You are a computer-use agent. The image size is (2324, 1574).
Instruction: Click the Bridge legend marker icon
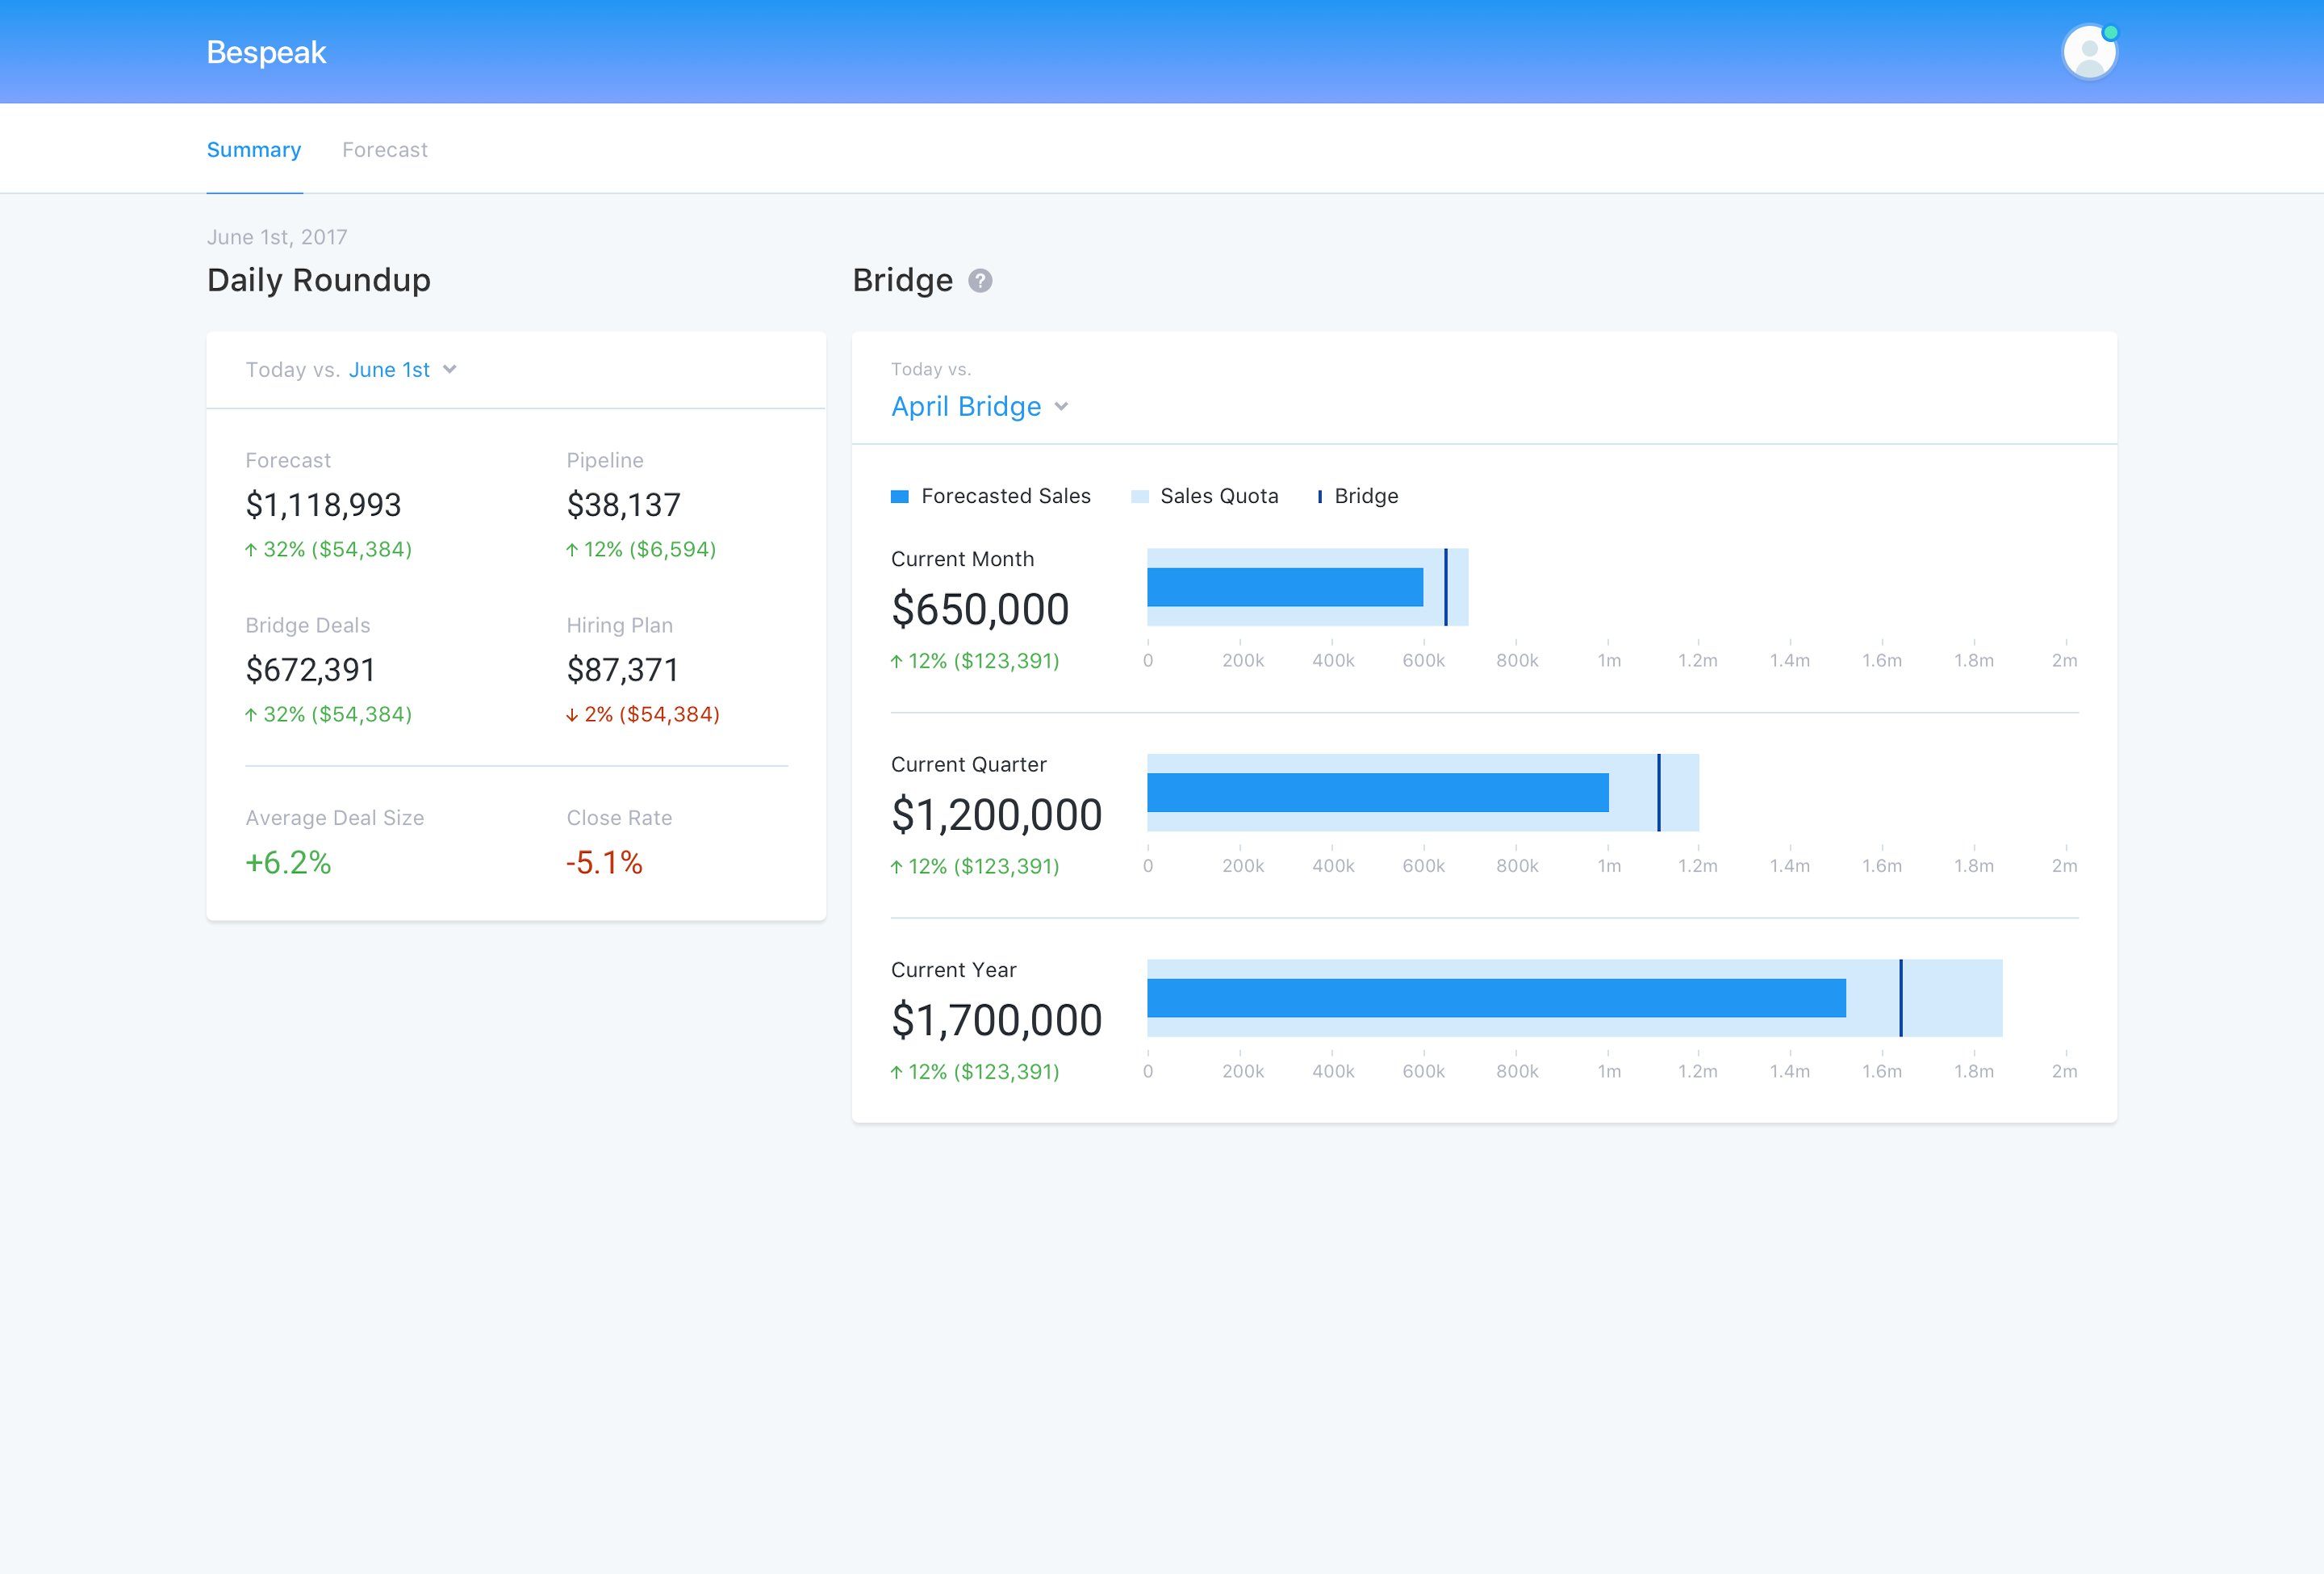coord(1319,497)
